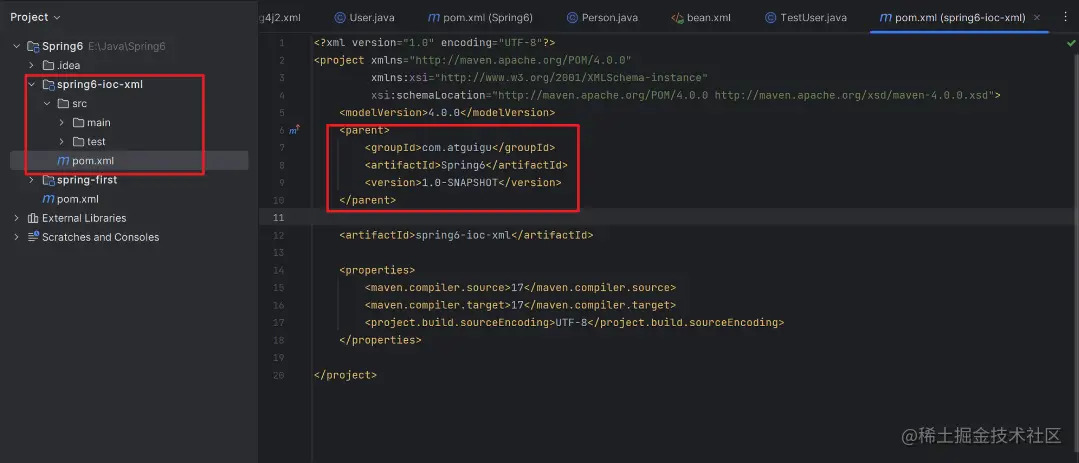The width and height of the screenshot is (1079, 463).
Task: Switch to the TestUser.java tab
Action: [x=805, y=17]
